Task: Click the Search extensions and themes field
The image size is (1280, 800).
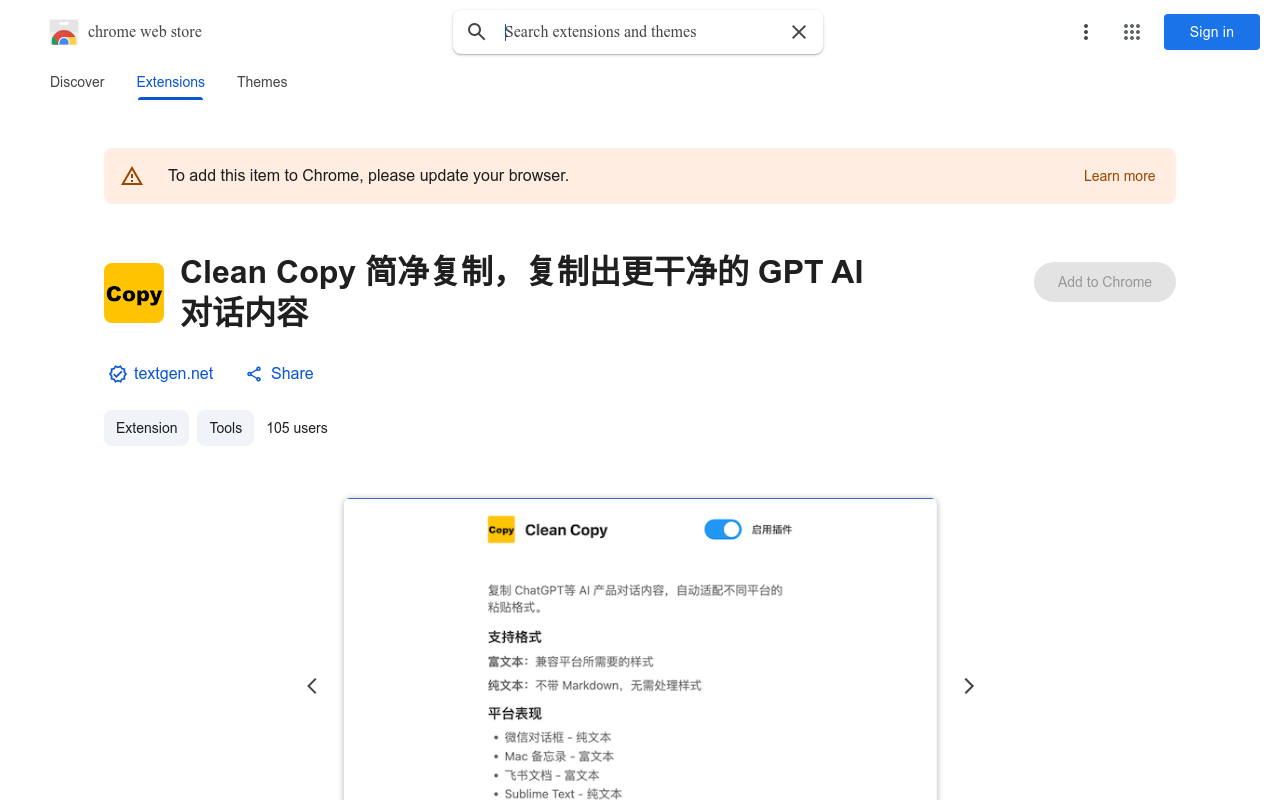Action: coord(640,32)
